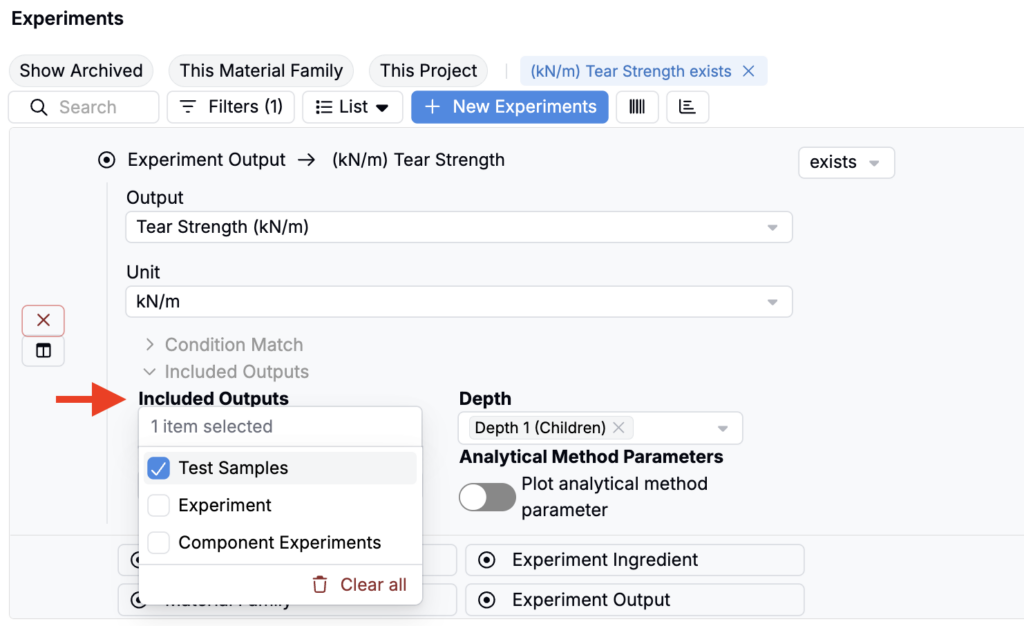Screen dimensions: 1024x626
Task: Open the kN/m Unit dropdown
Action: 459,301
